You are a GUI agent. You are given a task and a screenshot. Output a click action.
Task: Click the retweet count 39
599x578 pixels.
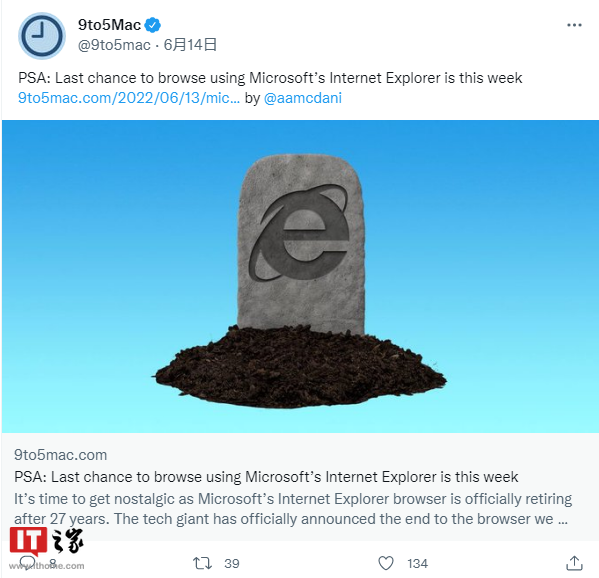[232, 563]
